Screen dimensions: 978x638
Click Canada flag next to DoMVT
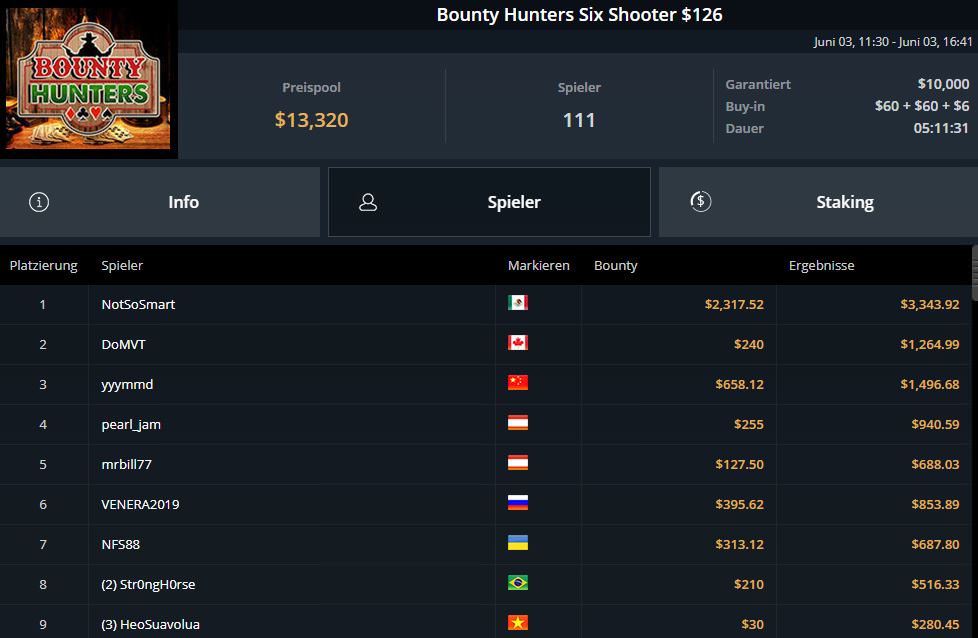517,343
